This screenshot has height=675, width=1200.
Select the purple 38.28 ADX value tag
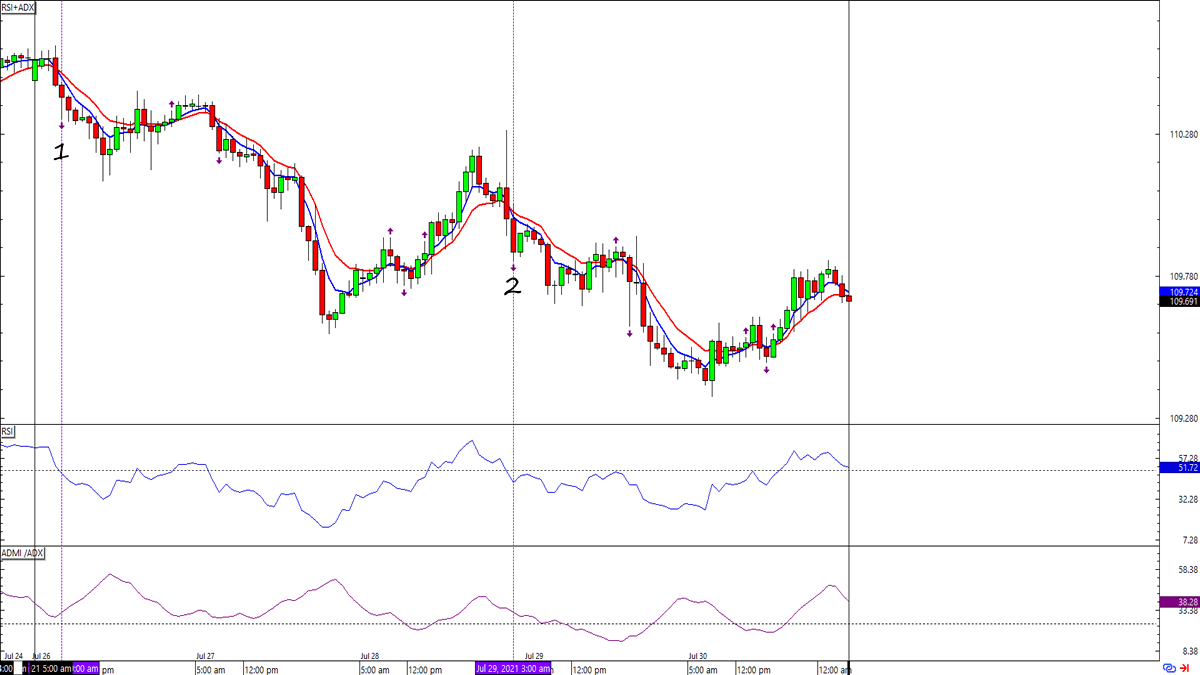pyautogui.click(x=1179, y=602)
